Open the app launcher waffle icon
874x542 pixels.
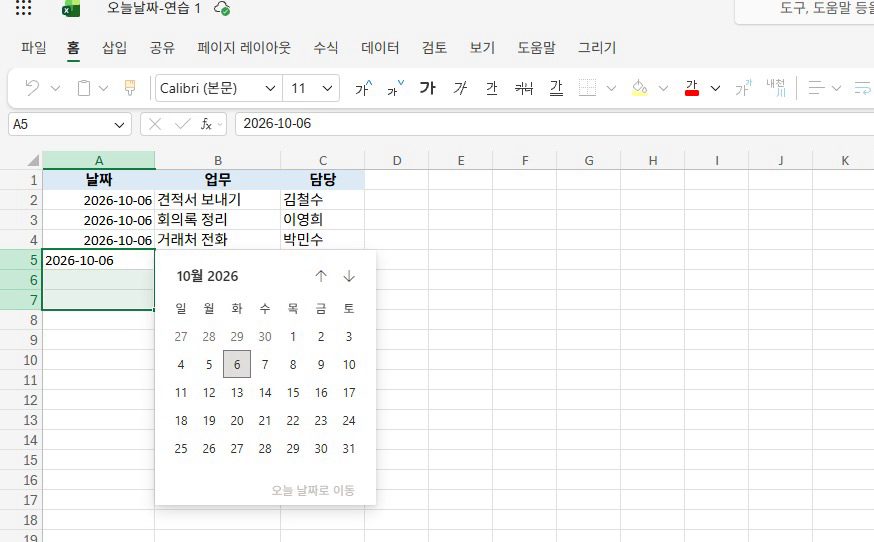point(23,7)
